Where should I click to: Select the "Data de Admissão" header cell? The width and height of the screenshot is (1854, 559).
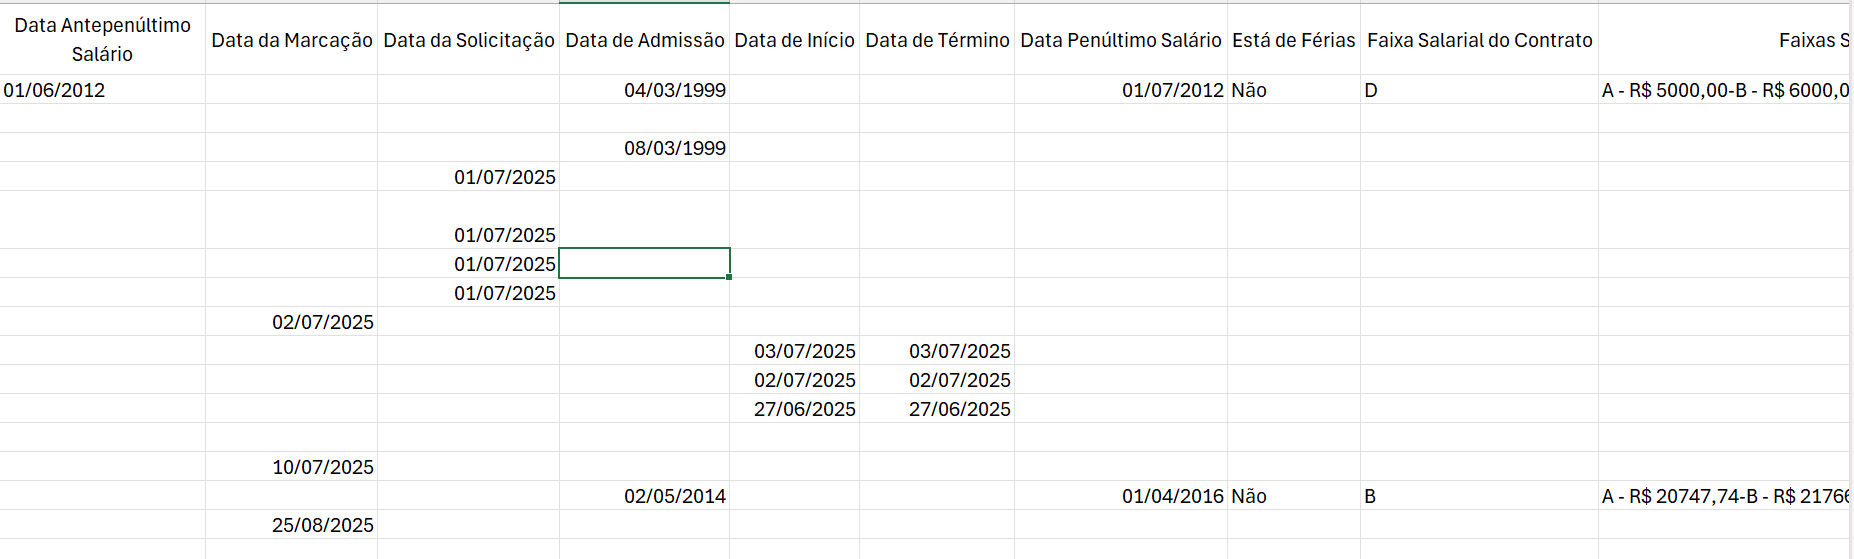coord(644,40)
